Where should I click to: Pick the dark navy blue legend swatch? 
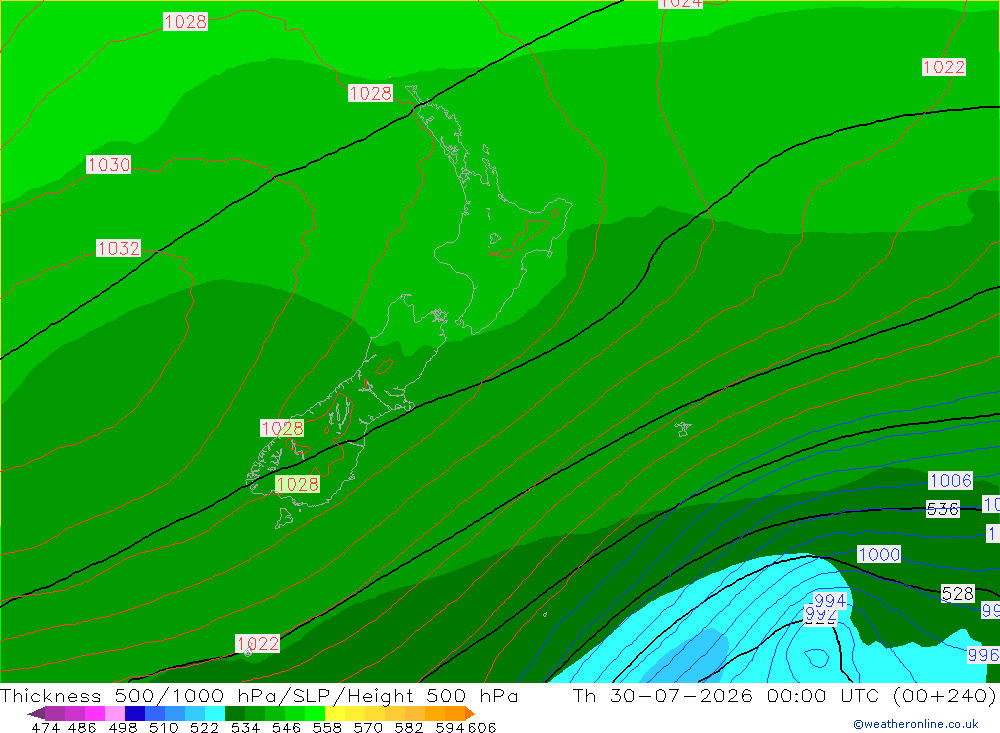click(x=135, y=713)
